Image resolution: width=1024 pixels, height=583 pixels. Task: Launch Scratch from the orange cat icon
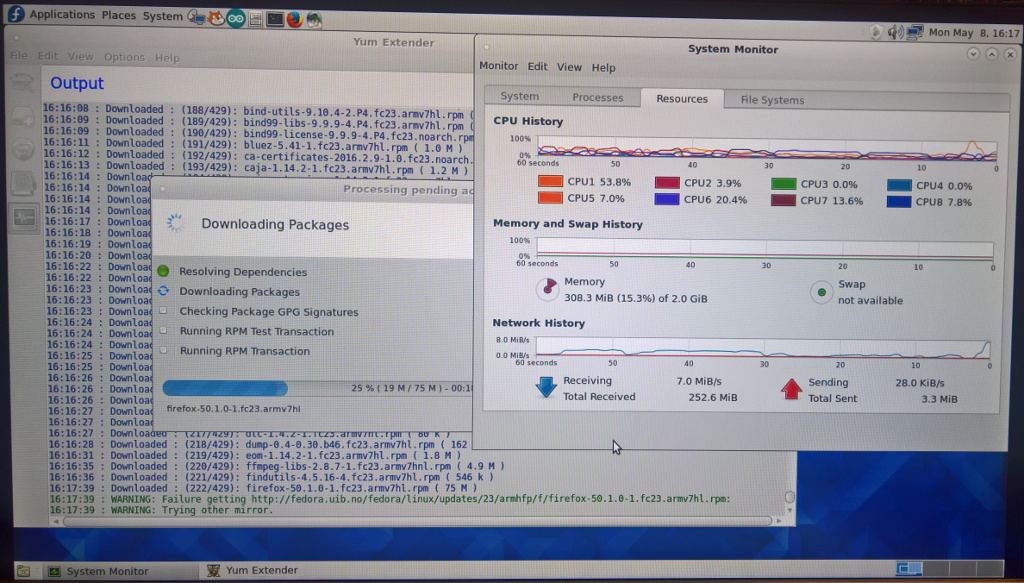[x=216, y=18]
